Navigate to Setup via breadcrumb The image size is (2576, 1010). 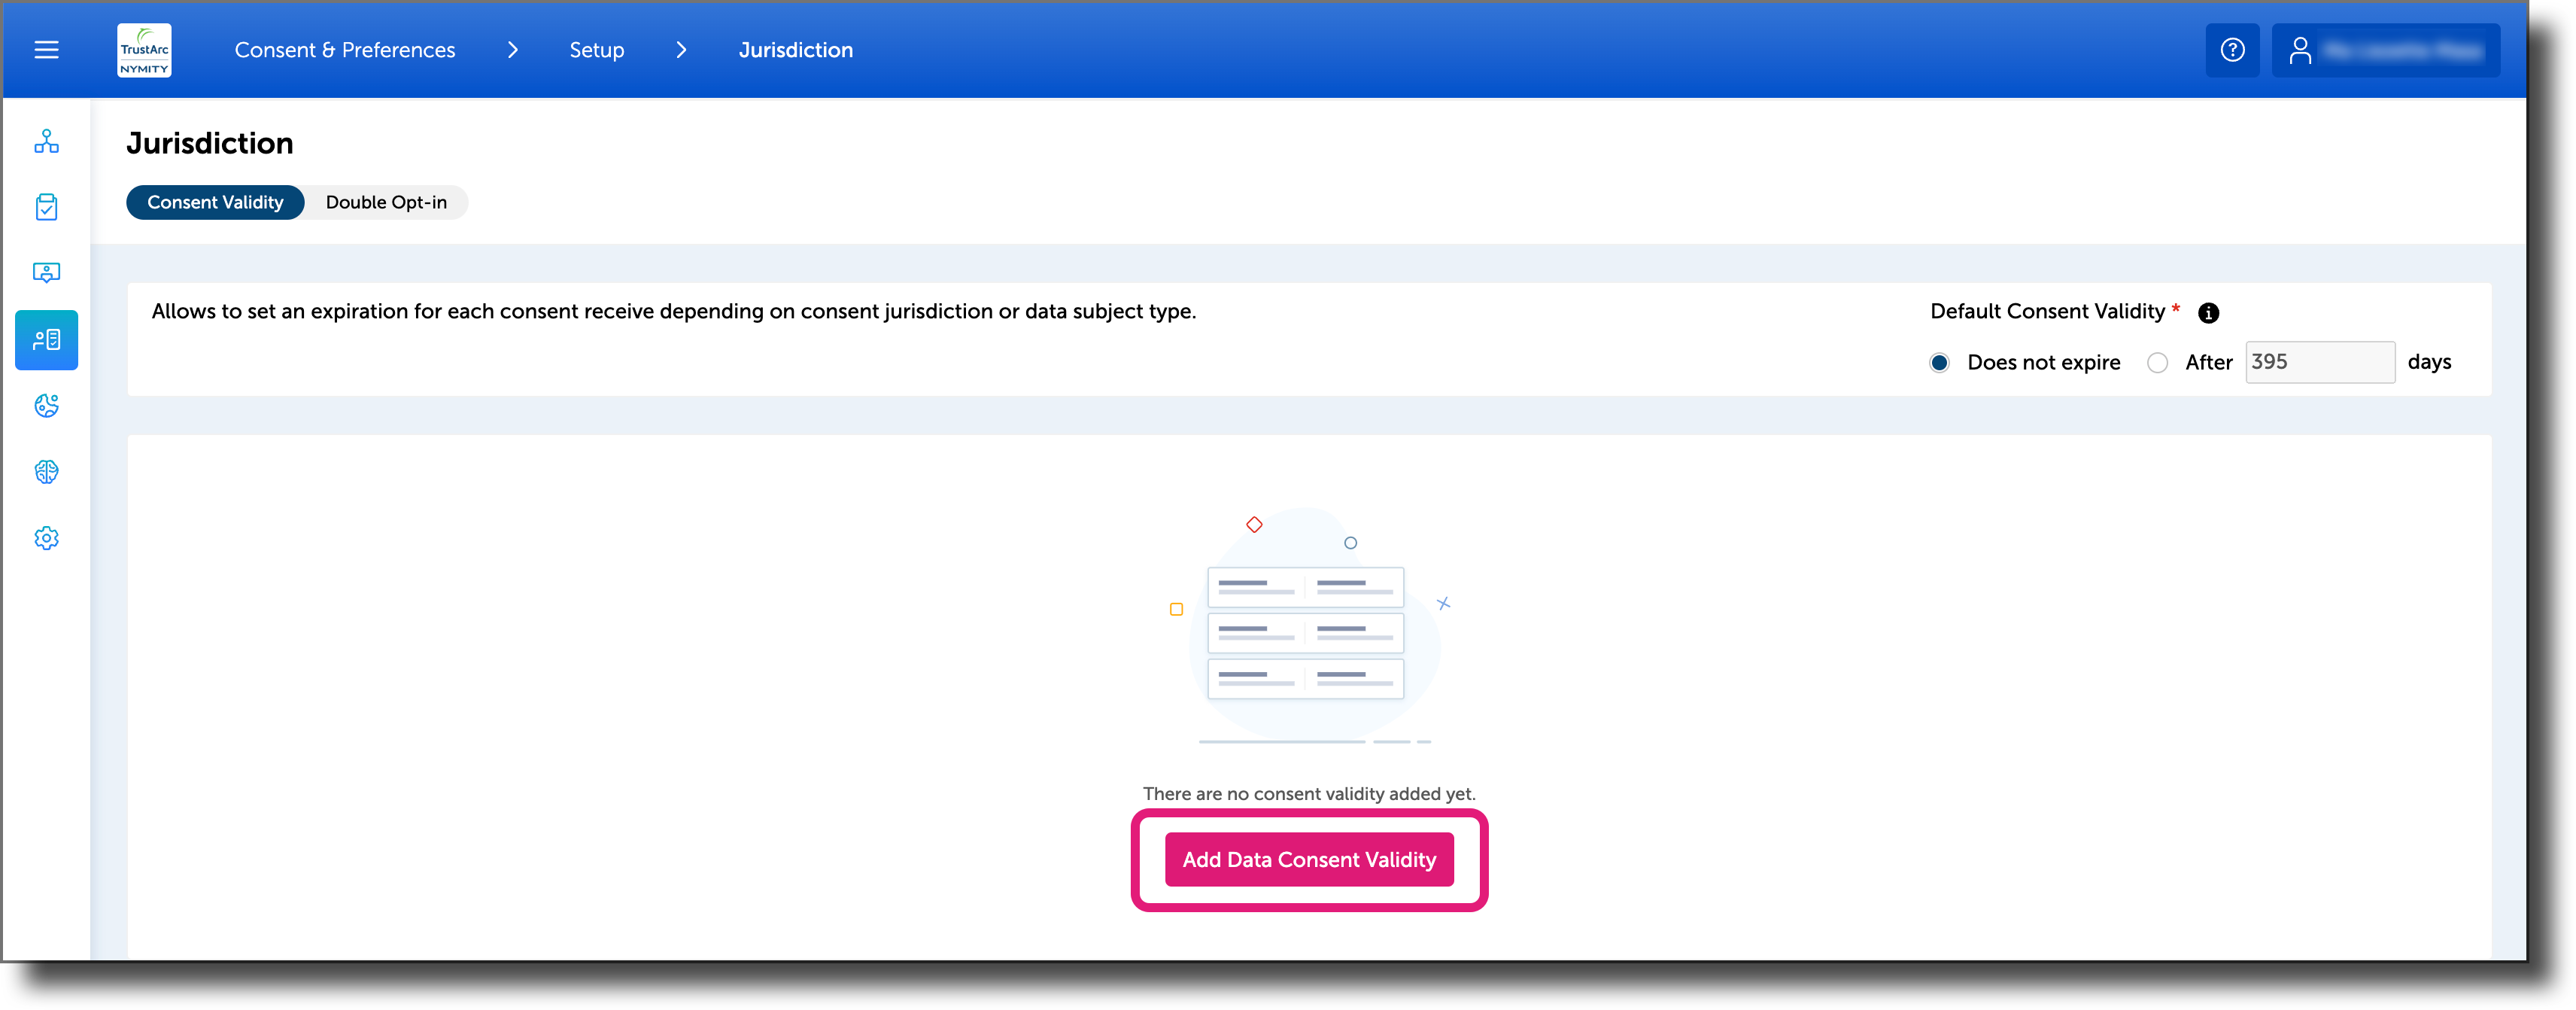(596, 49)
